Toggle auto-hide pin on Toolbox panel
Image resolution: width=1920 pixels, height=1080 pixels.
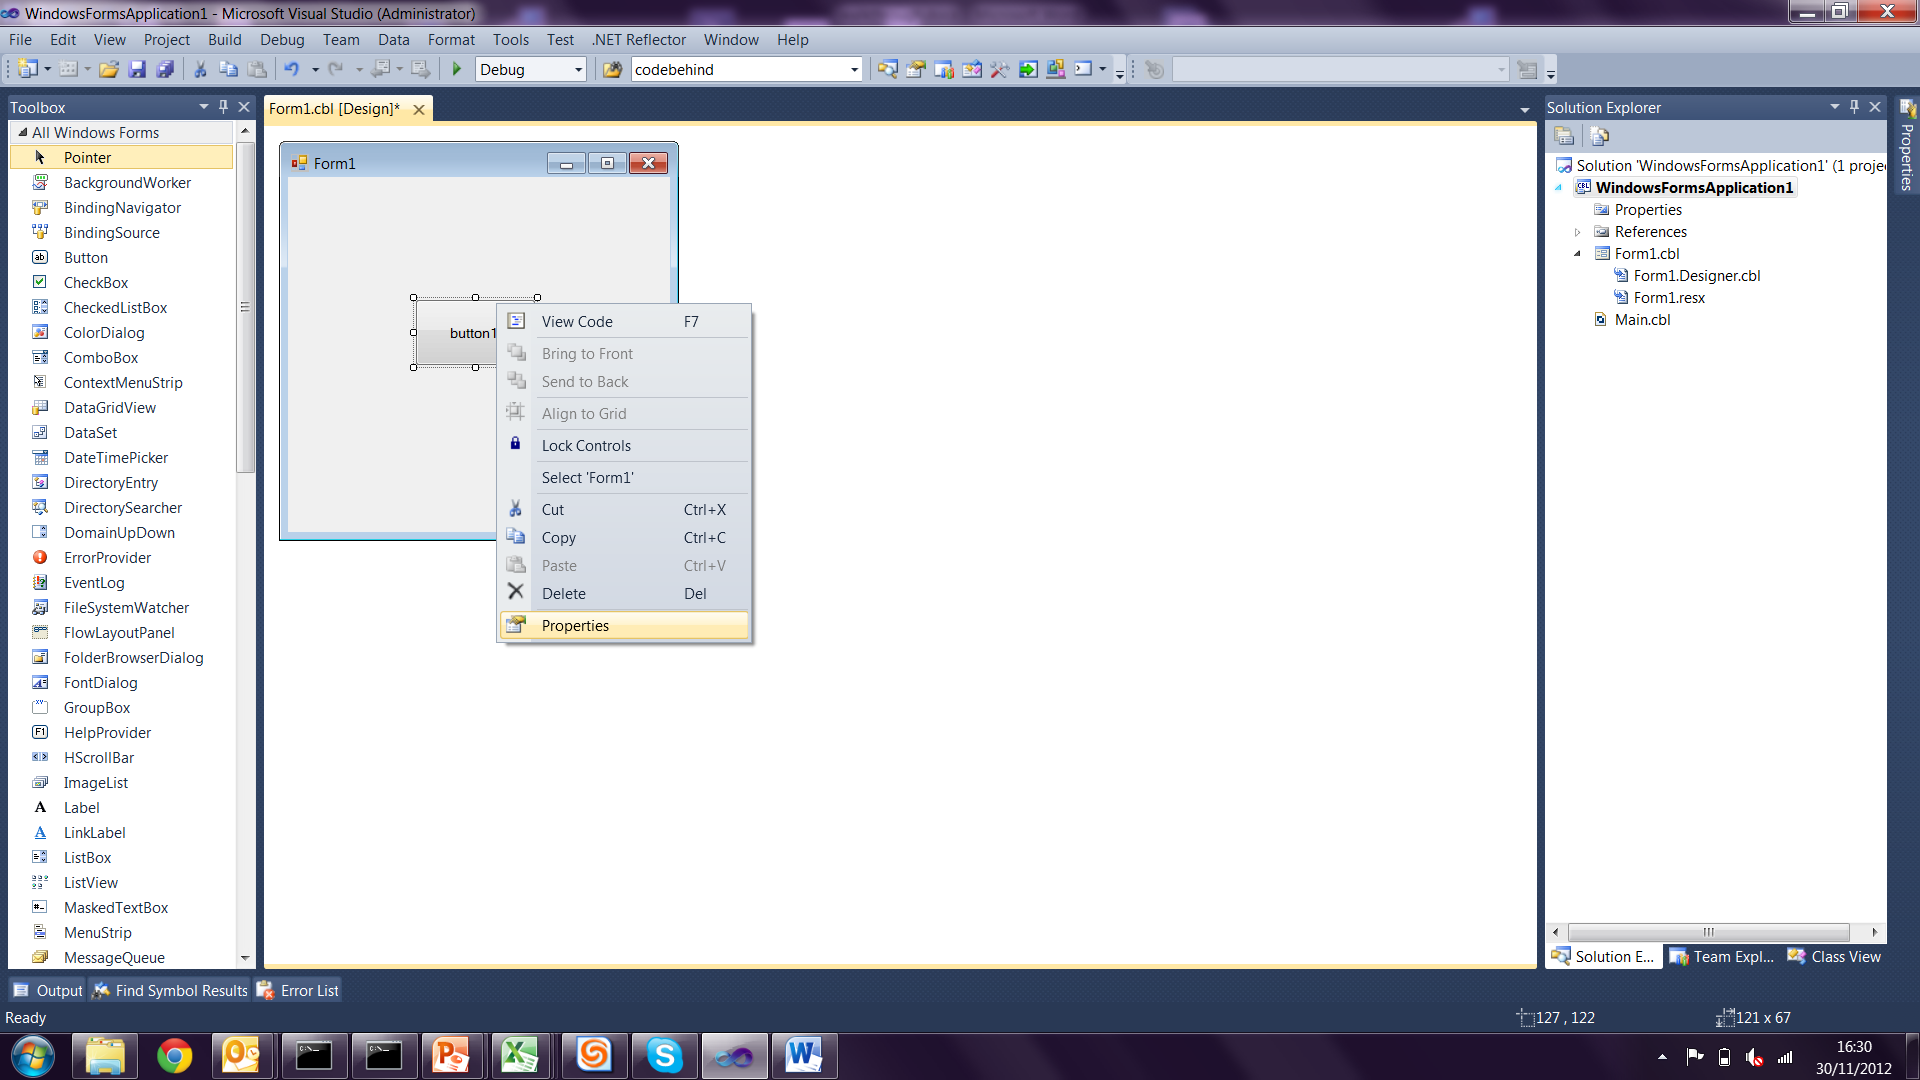coord(223,106)
